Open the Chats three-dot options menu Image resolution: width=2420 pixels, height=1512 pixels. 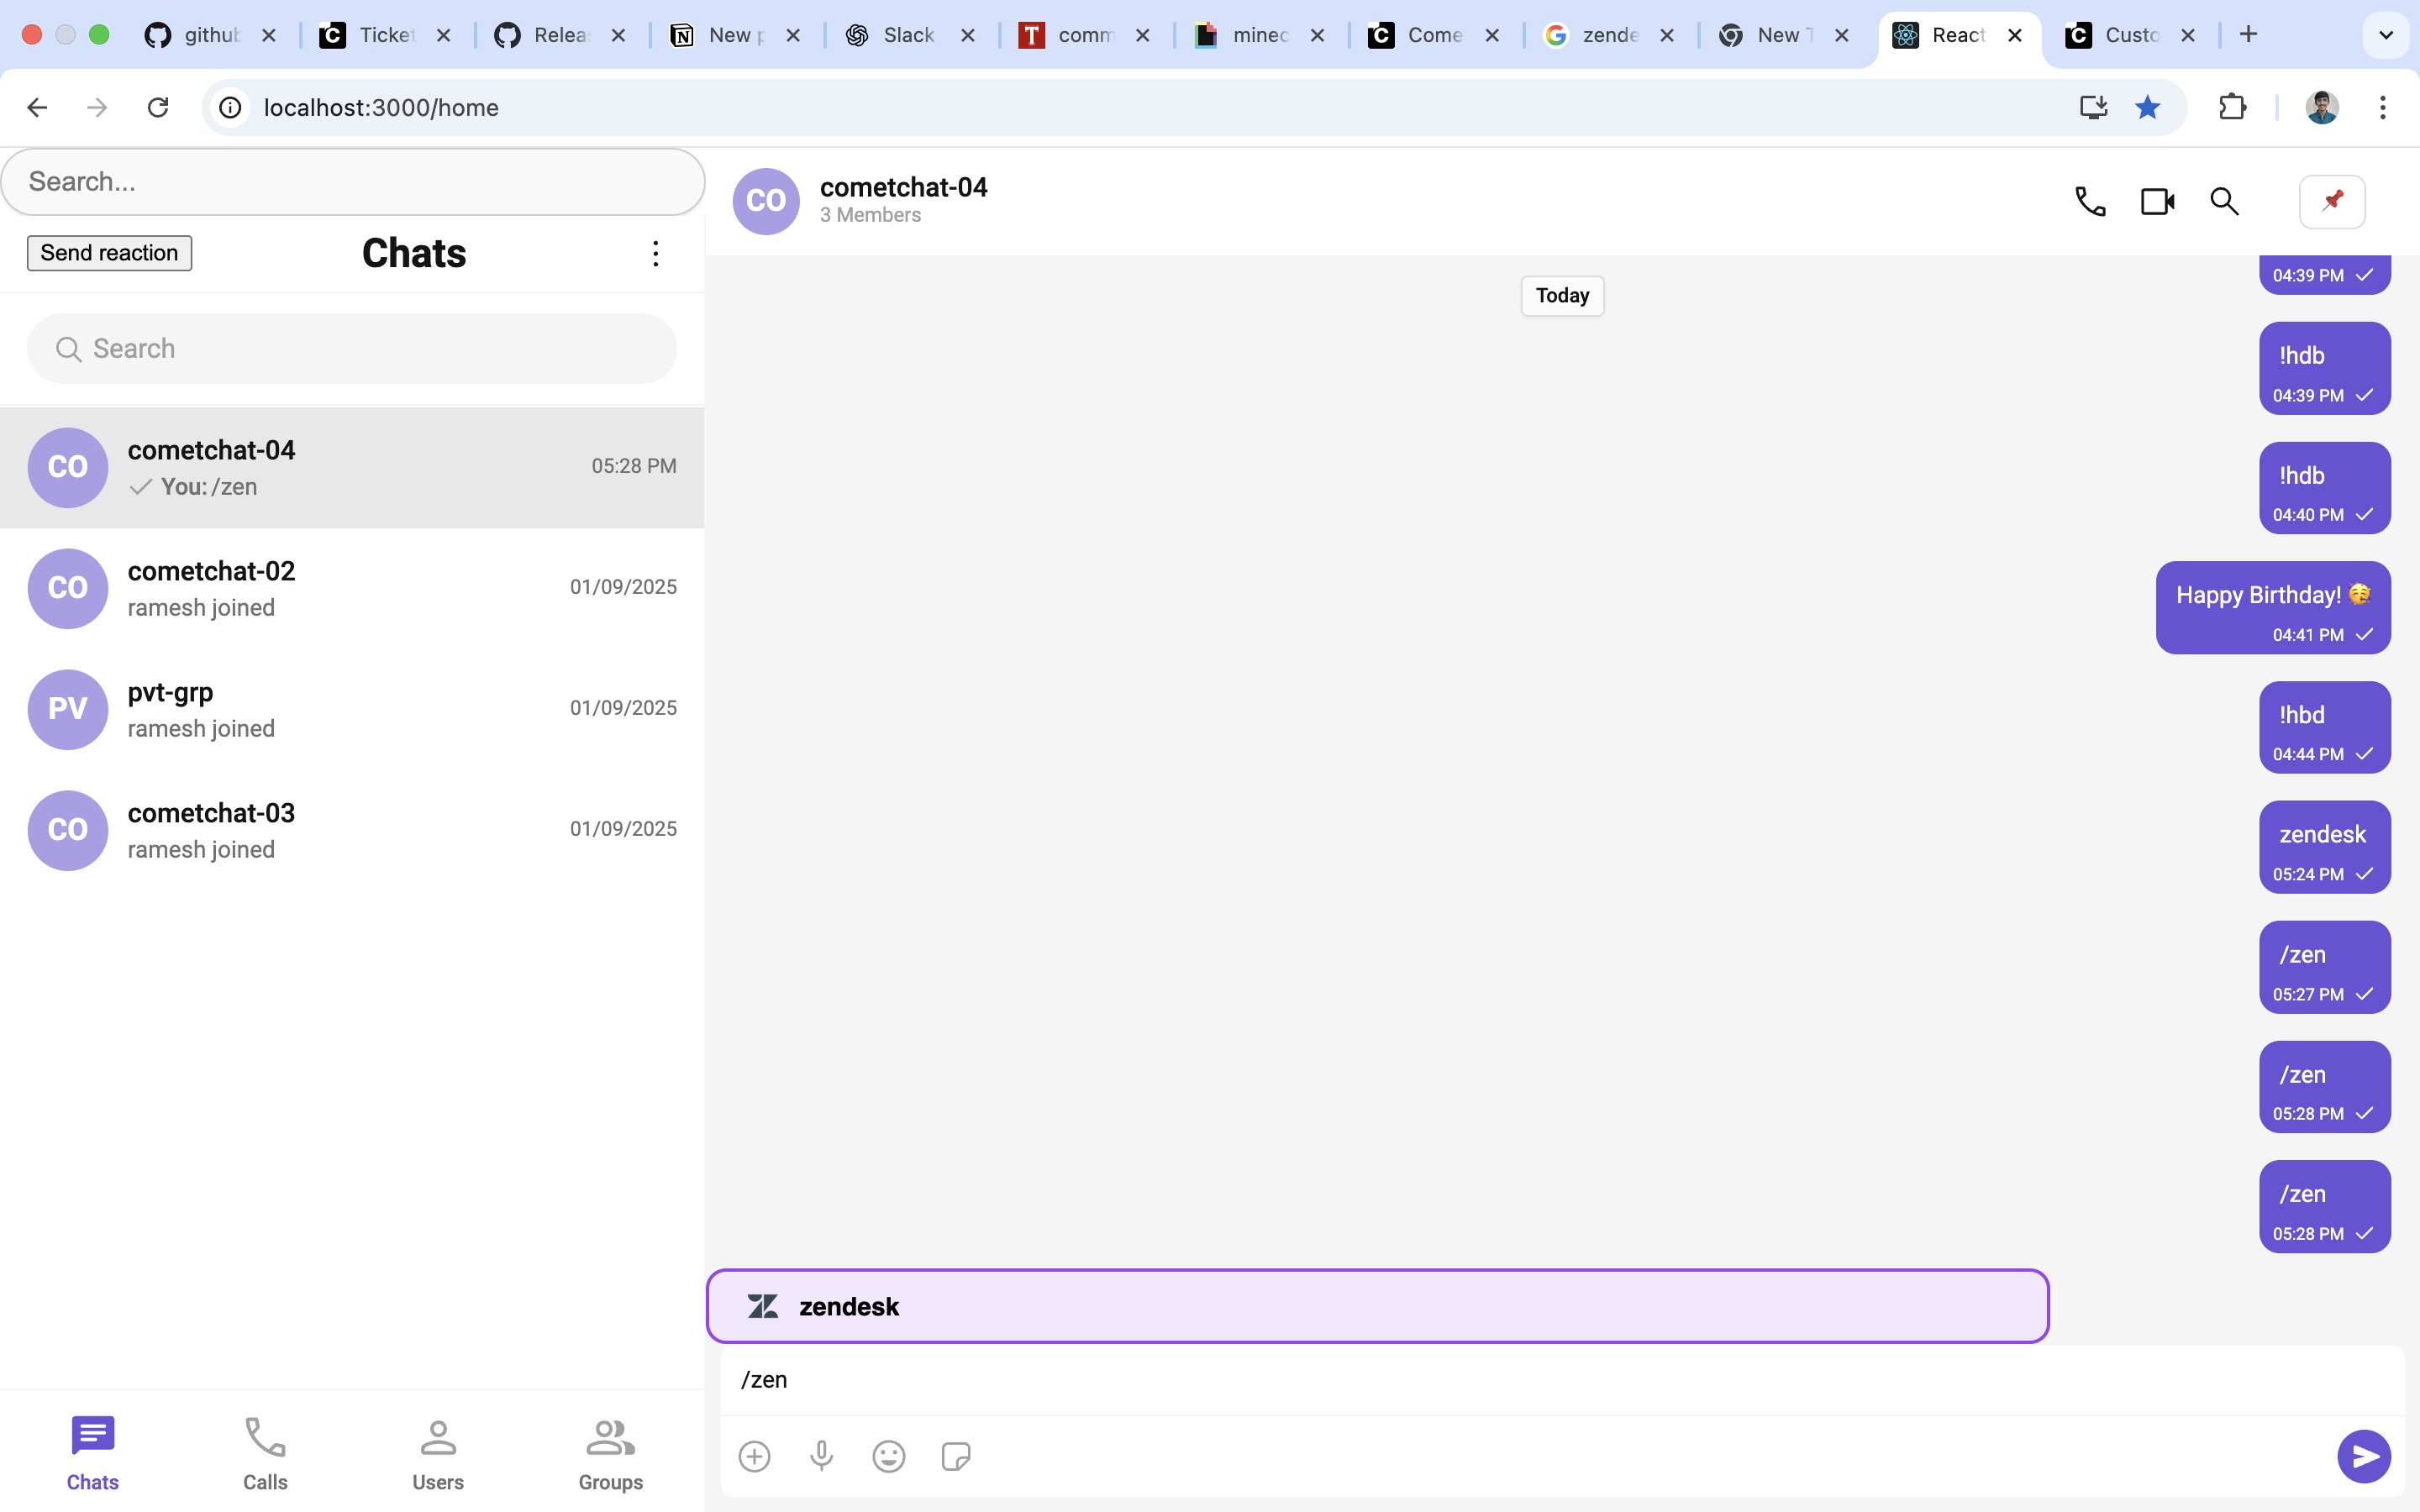pos(655,253)
